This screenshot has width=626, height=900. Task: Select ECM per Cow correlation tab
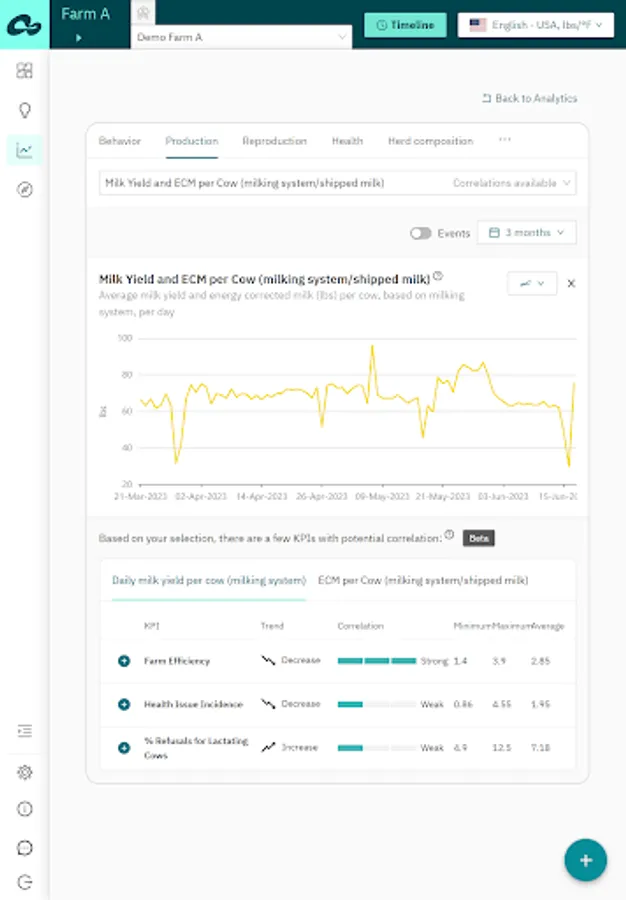tap(423, 580)
